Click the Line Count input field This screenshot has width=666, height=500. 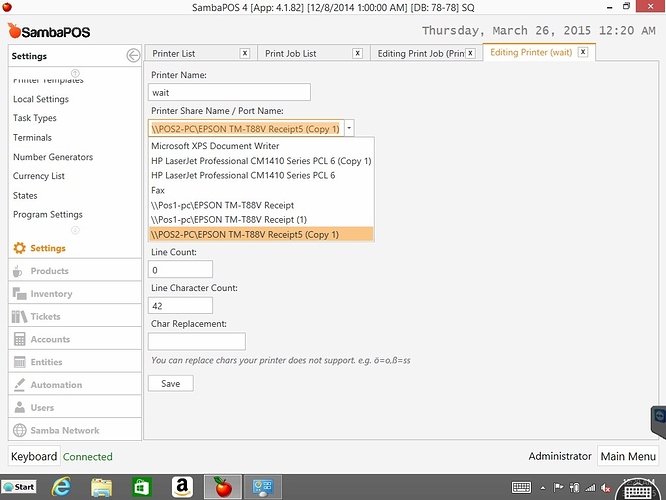[181, 270]
